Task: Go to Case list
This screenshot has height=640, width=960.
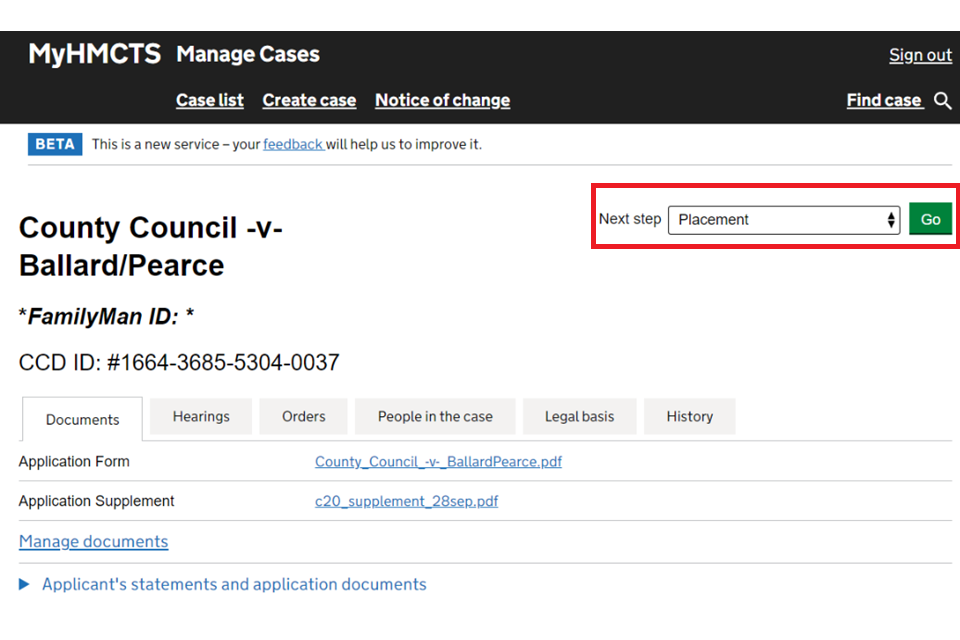Action: tap(210, 101)
